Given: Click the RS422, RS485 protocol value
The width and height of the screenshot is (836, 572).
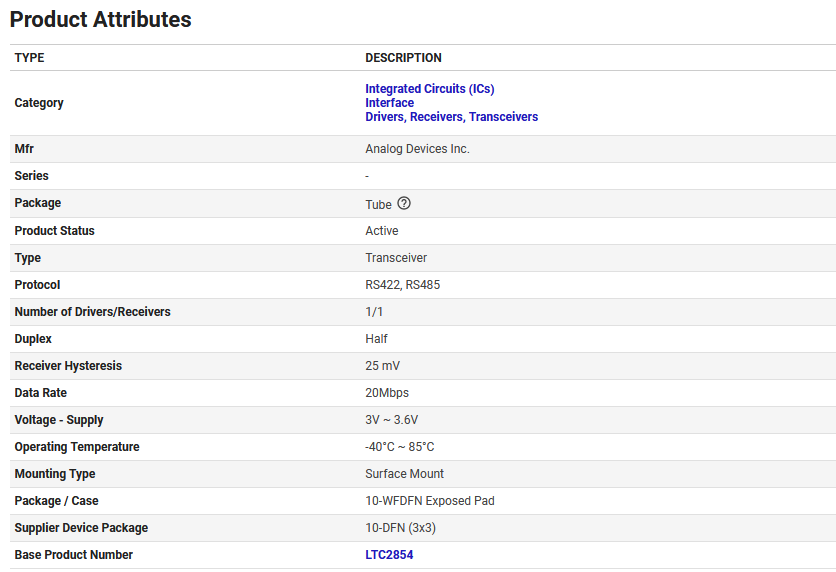Looking at the screenshot, I should point(402,285).
